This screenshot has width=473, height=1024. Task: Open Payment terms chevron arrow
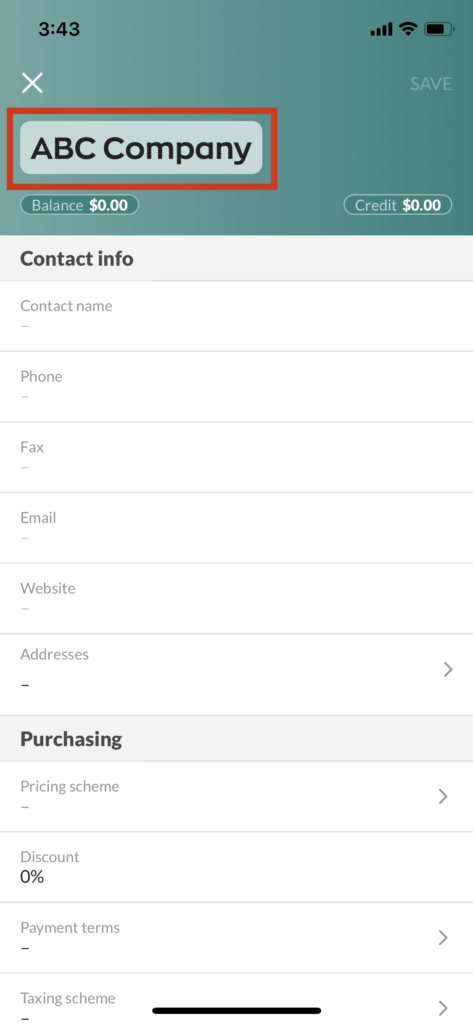(443, 938)
